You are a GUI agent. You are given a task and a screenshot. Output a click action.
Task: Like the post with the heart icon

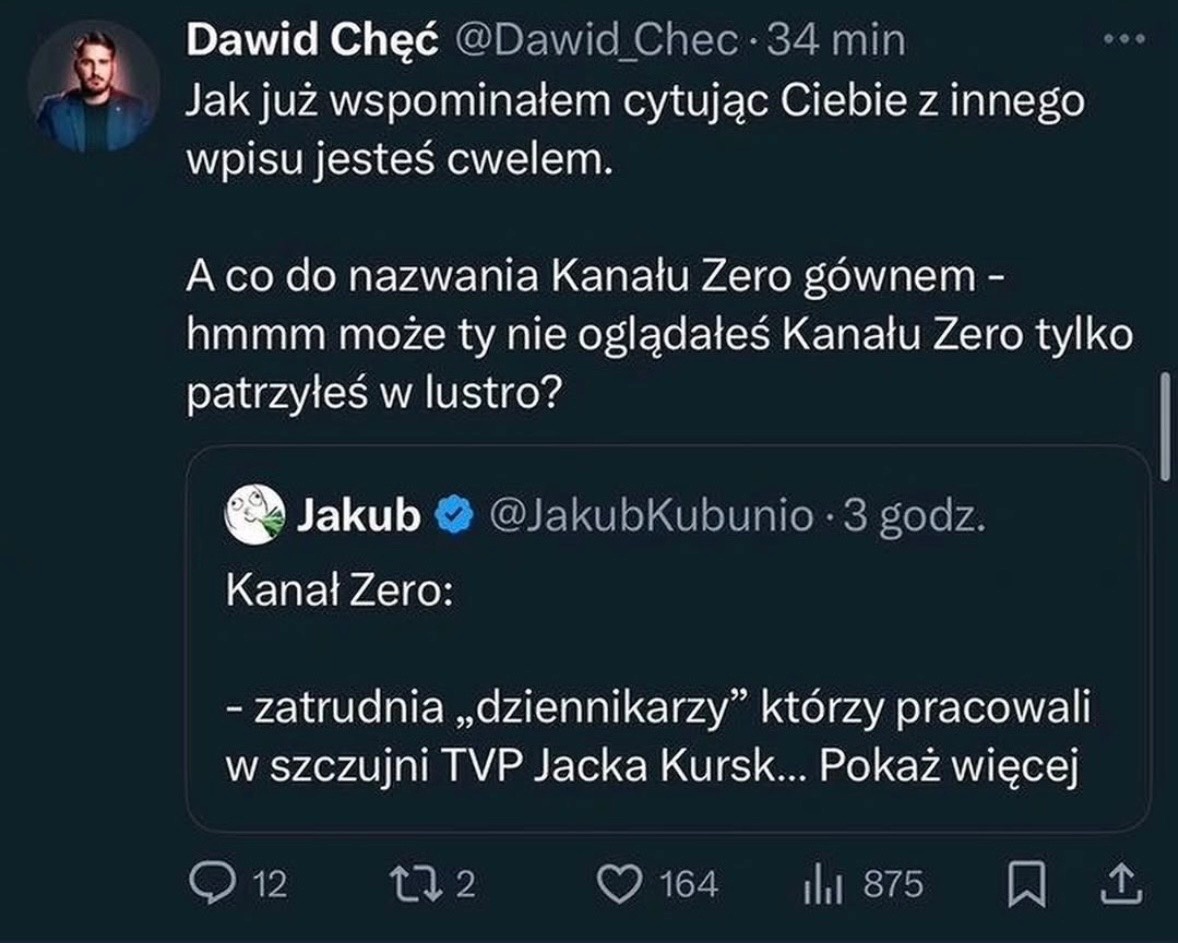[x=620, y=883]
